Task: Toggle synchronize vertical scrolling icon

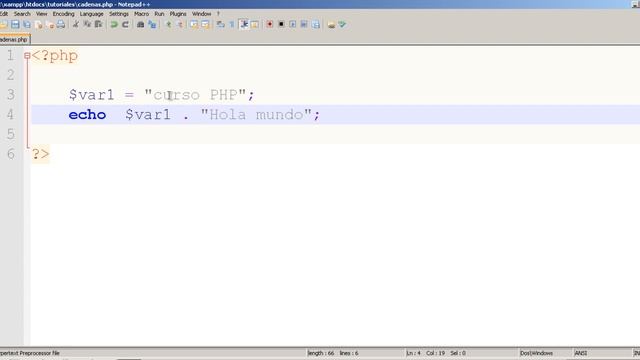Action: [x=194, y=24]
